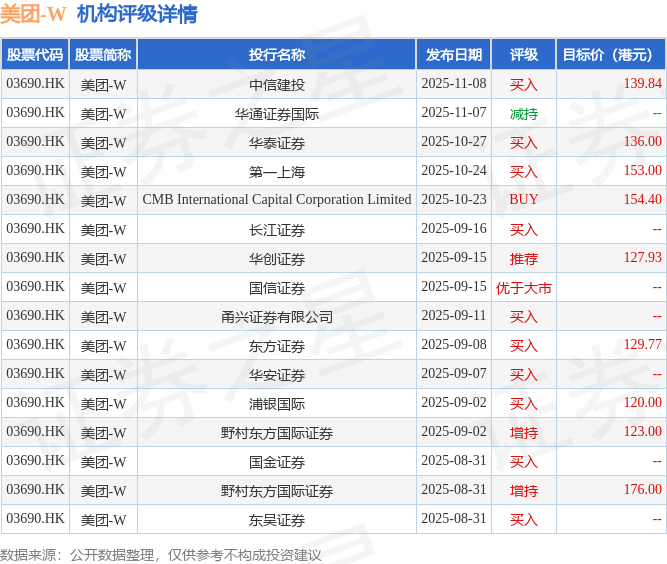Screen dimensions: 667x564
Task: Click the 评级 column header
Action: (x=524, y=54)
